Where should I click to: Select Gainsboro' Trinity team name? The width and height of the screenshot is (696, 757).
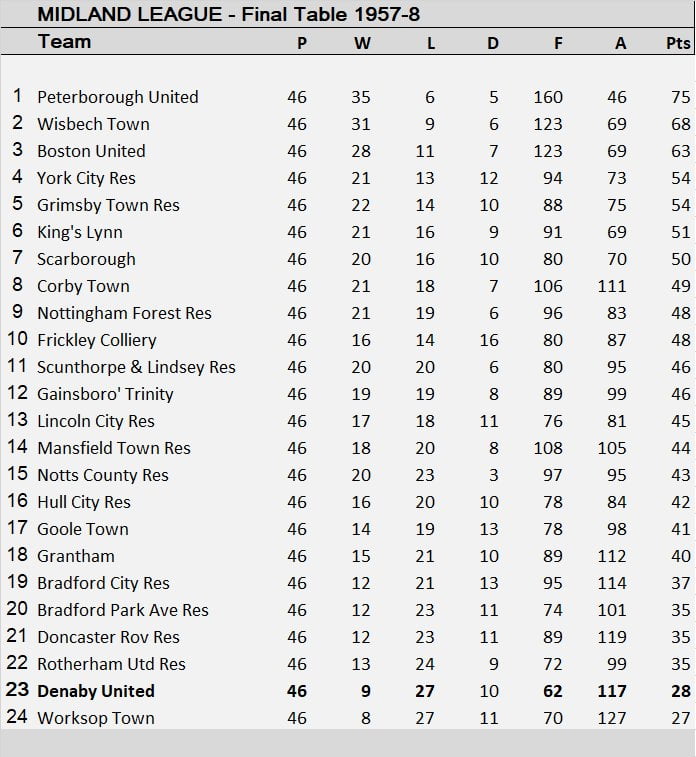coord(105,394)
